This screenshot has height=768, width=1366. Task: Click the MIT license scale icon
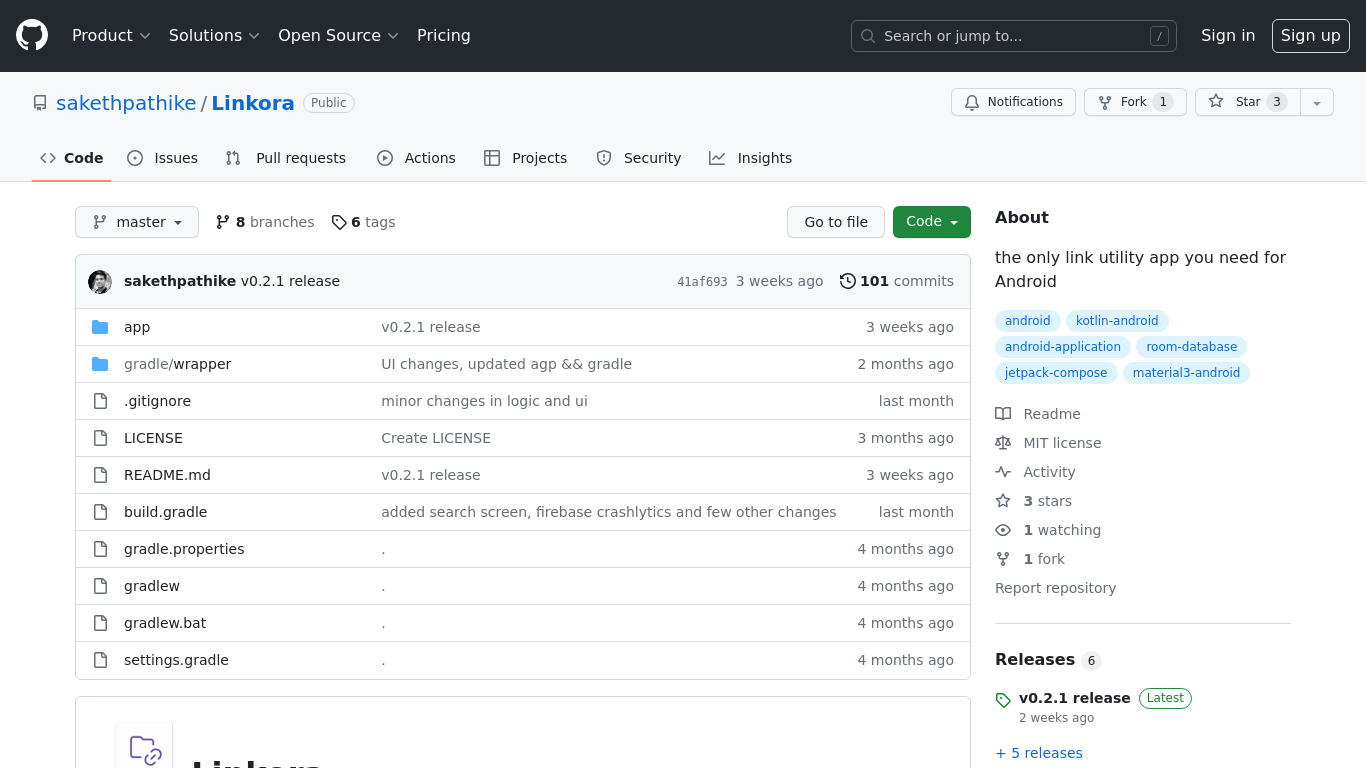point(1003,443)
